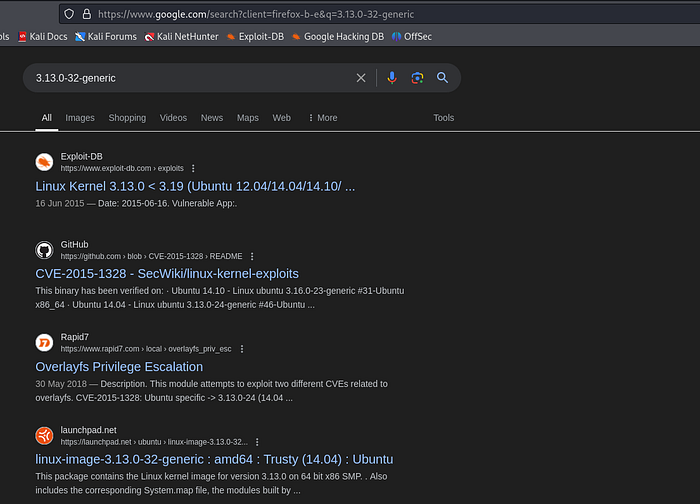Click the lock icon in address bar
700x504 pixels.
point(84,14)
